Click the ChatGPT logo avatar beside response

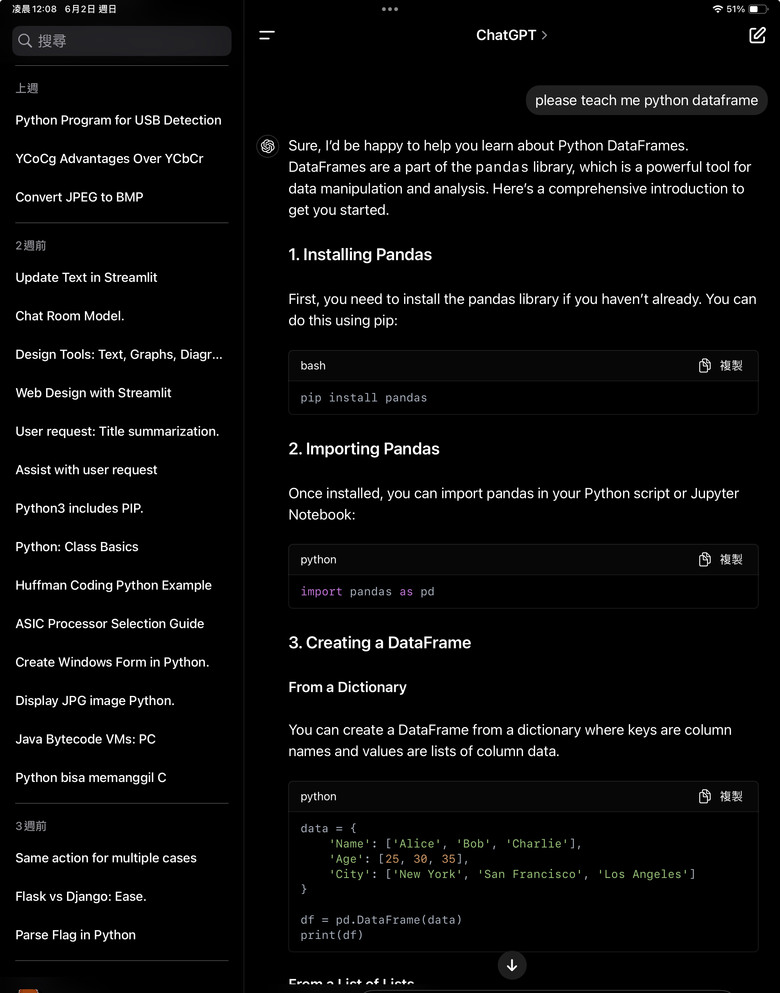click(x=268, y=146)
